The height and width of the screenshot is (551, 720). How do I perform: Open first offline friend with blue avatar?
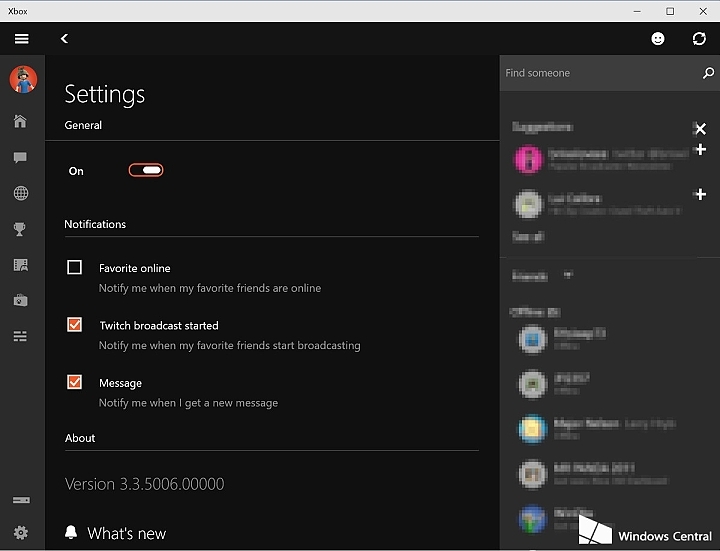[533, 339]
